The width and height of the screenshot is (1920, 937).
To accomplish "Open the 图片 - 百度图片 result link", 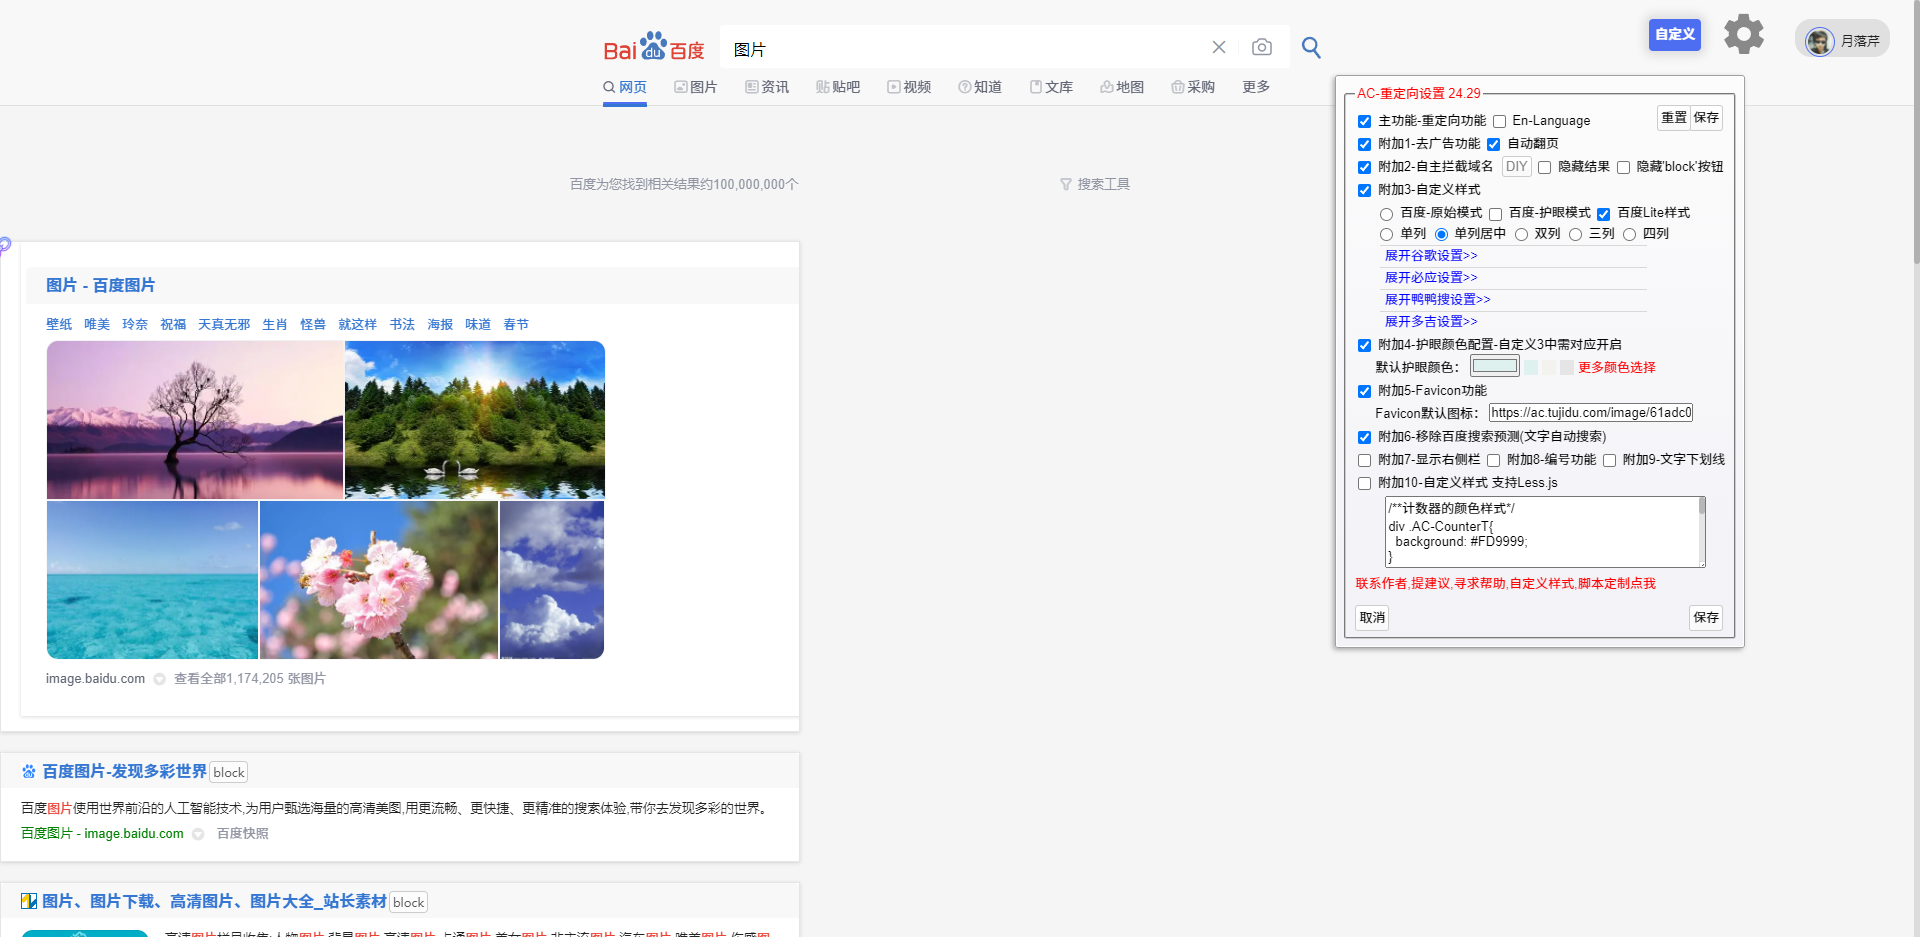I will coord(100,285).
